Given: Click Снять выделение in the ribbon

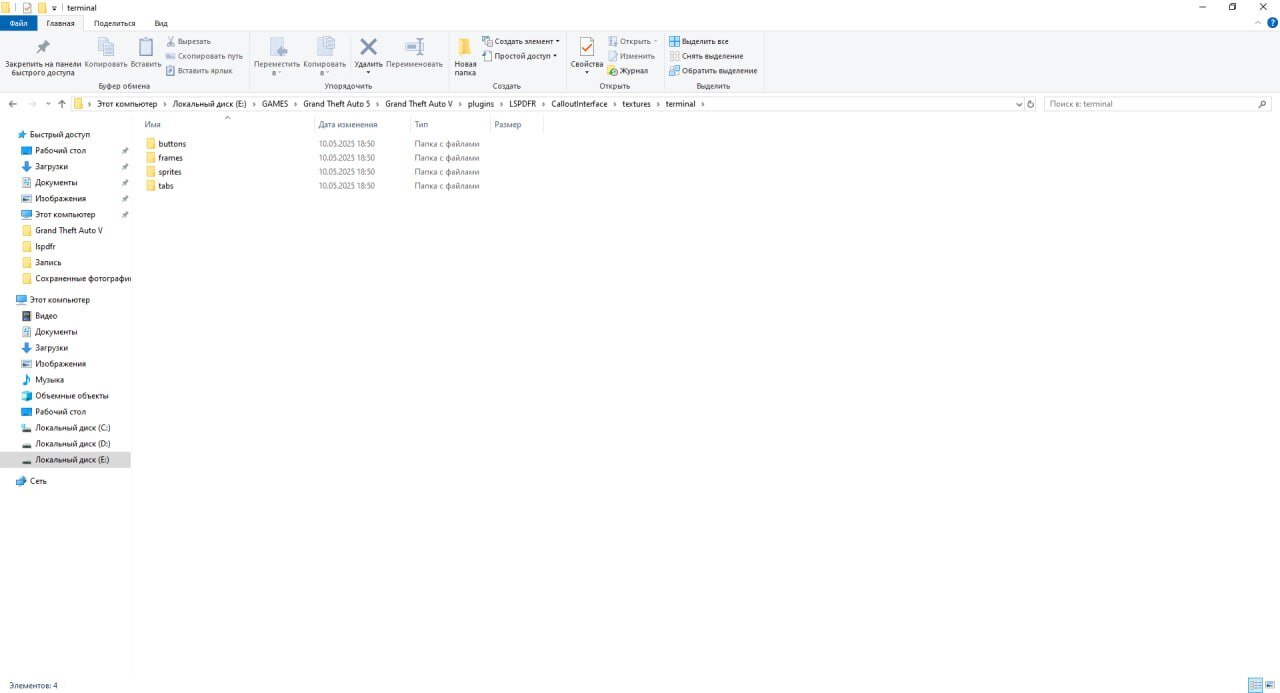Looking at the screenshot, I should (706, 56).
